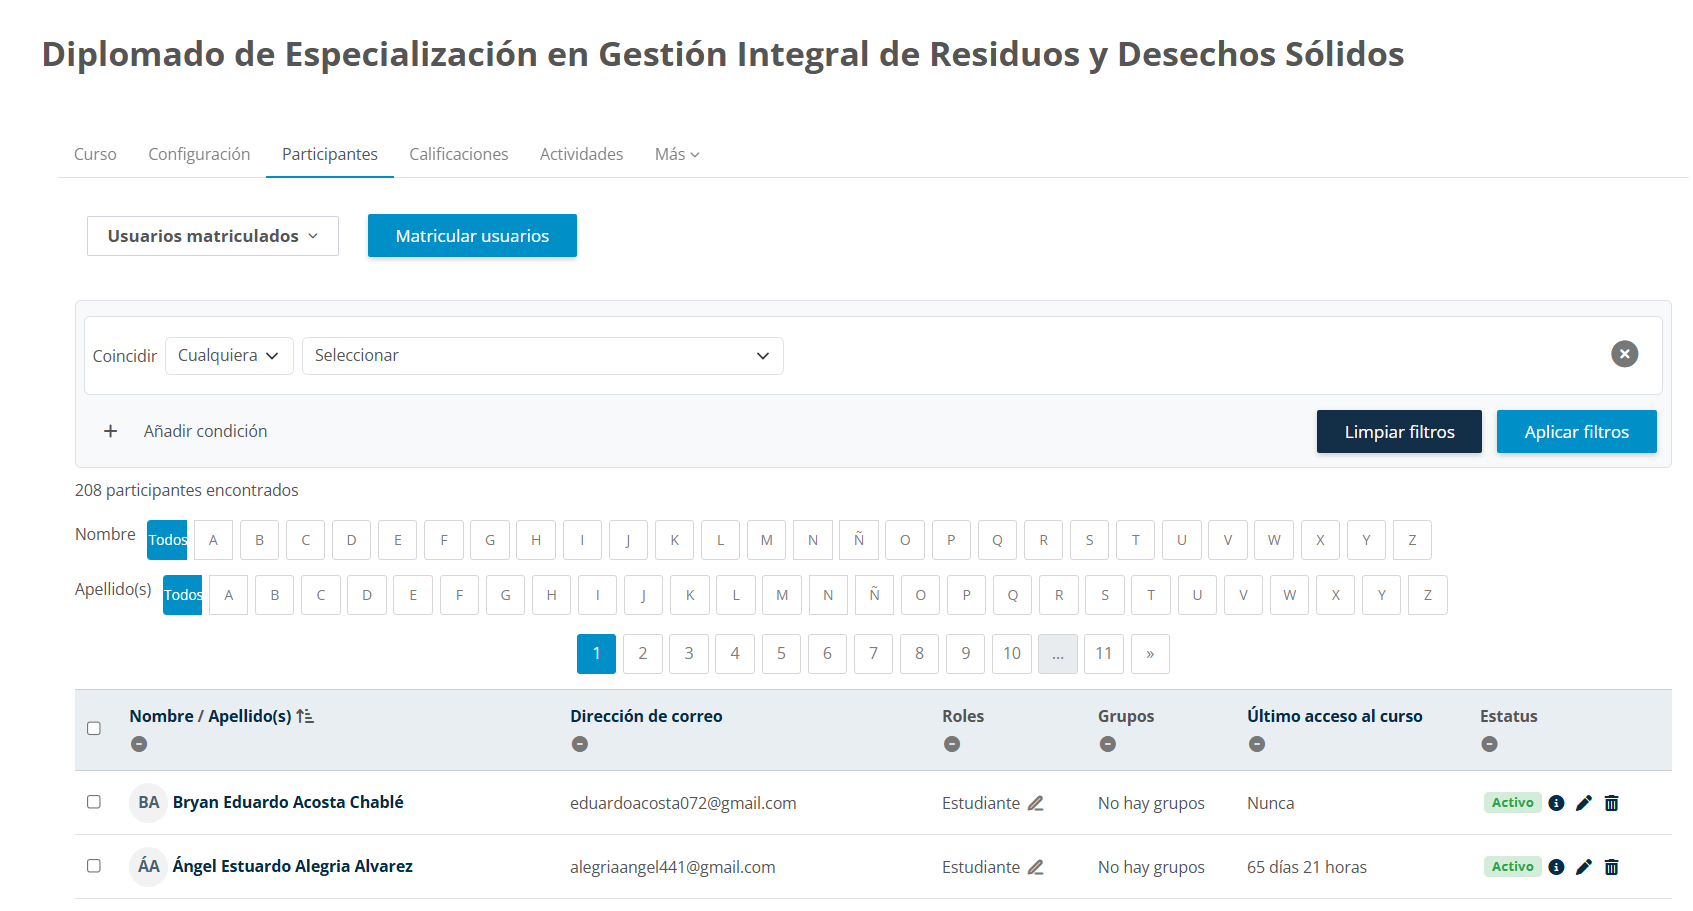1693x911 pixels.
Task: Click the trash icon to unenrol Bryan Eduardo Acosta Chablé
Action: (1612, 803)
